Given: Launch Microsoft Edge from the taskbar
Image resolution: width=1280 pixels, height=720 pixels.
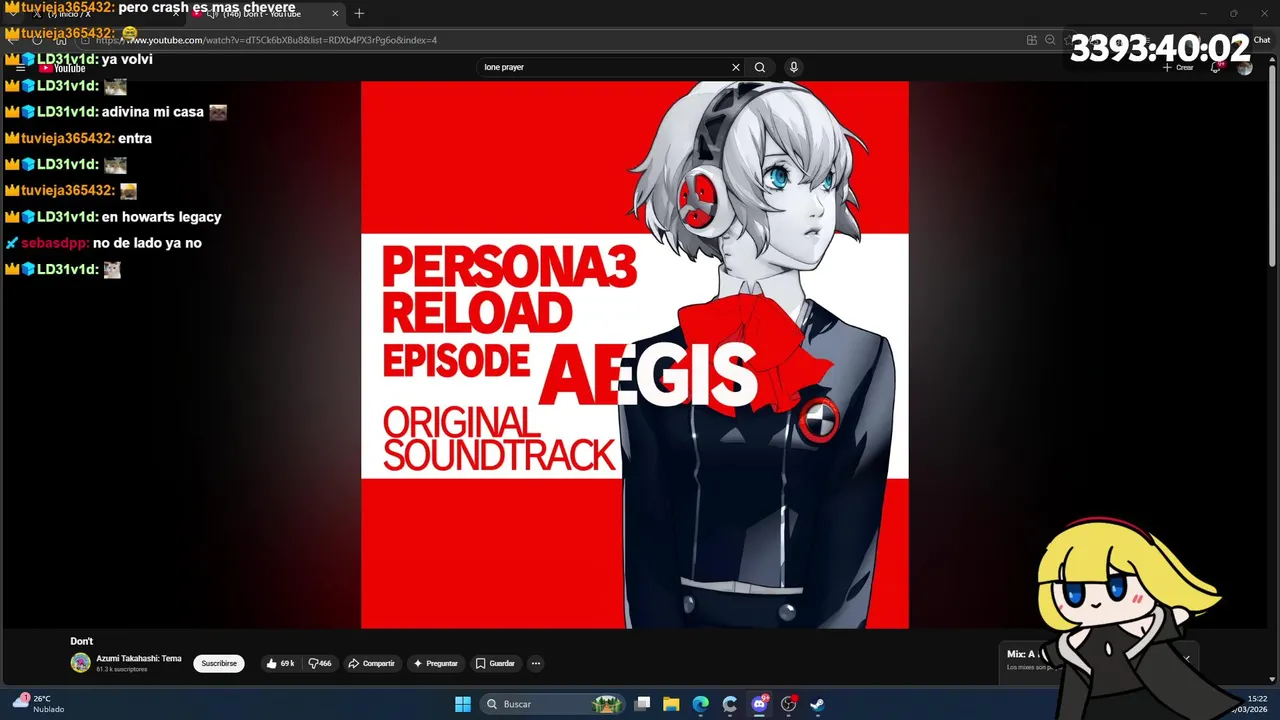Looking at the screenshot, I should (701, 704).
